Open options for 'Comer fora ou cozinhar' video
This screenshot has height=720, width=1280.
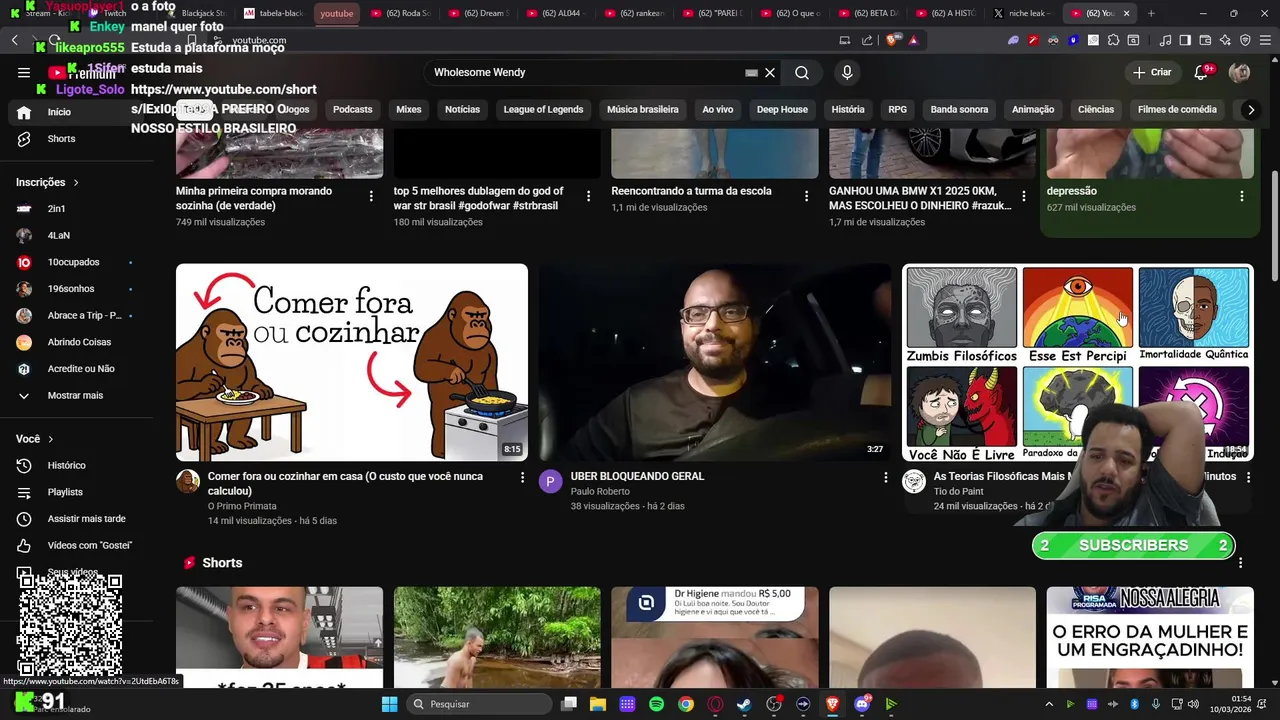pos(522,478)
